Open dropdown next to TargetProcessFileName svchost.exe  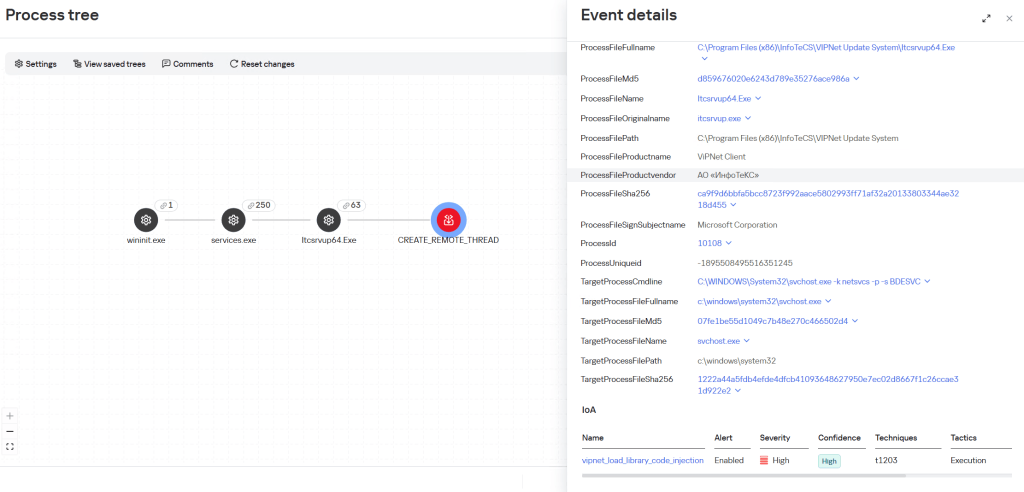coord(746,340)
